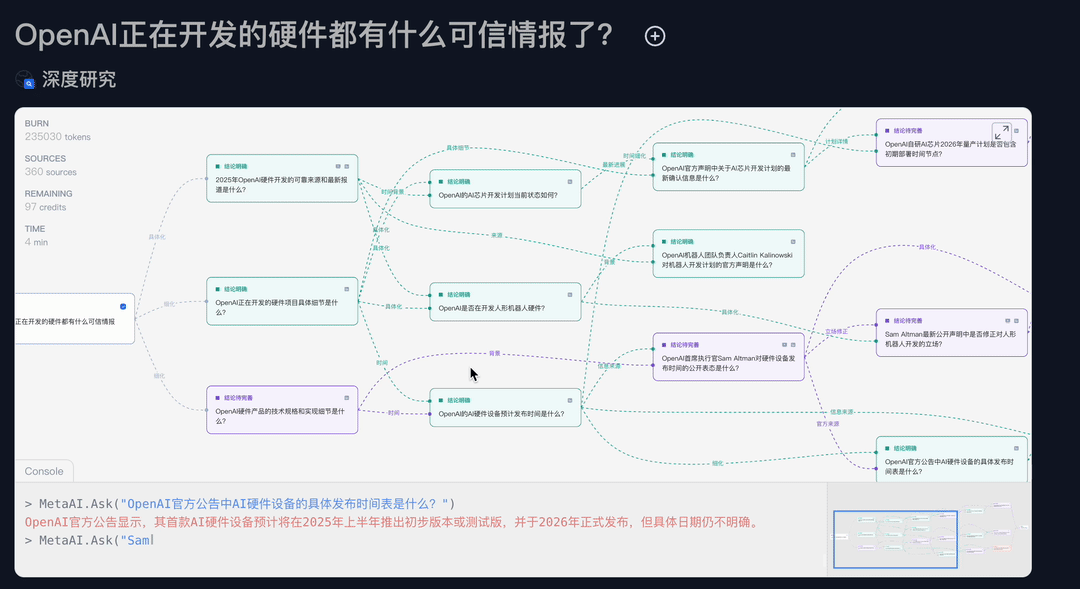
Task: Select the node OpenAI是否在开发人形机器人硬件?
Action: [x=505, y=302]
